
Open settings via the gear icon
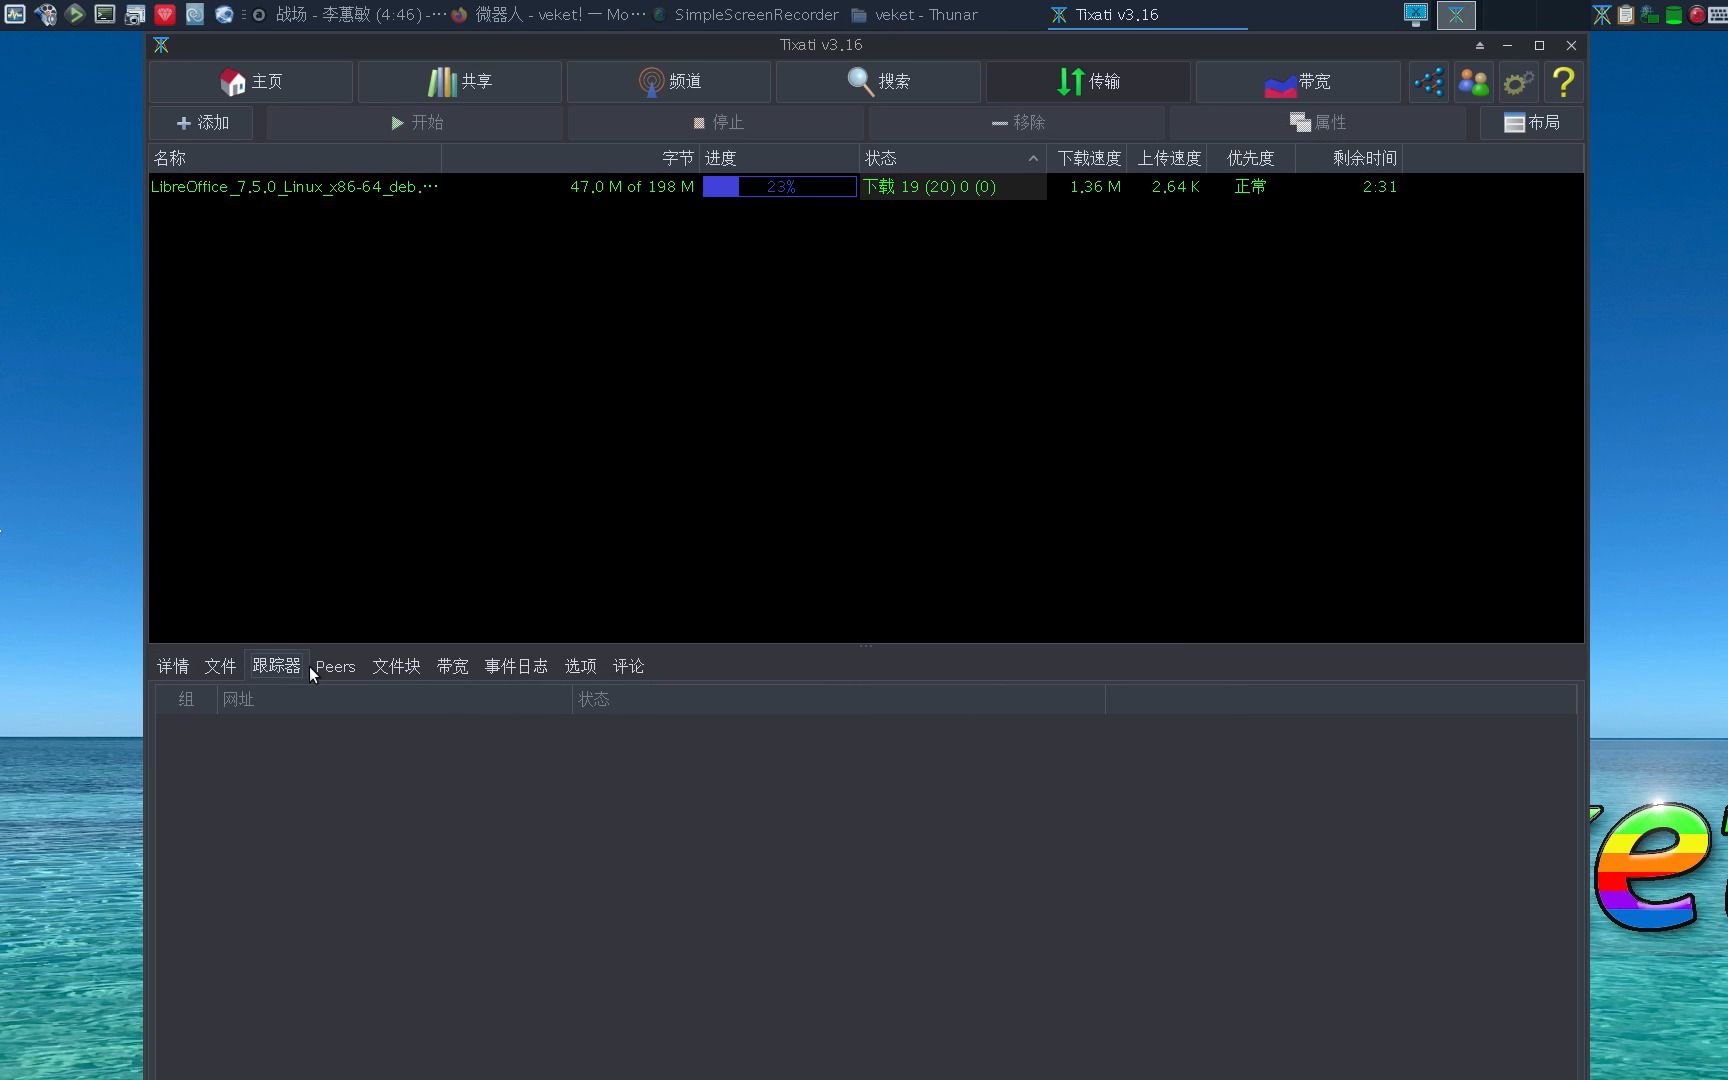click(x=1518, y=82)
